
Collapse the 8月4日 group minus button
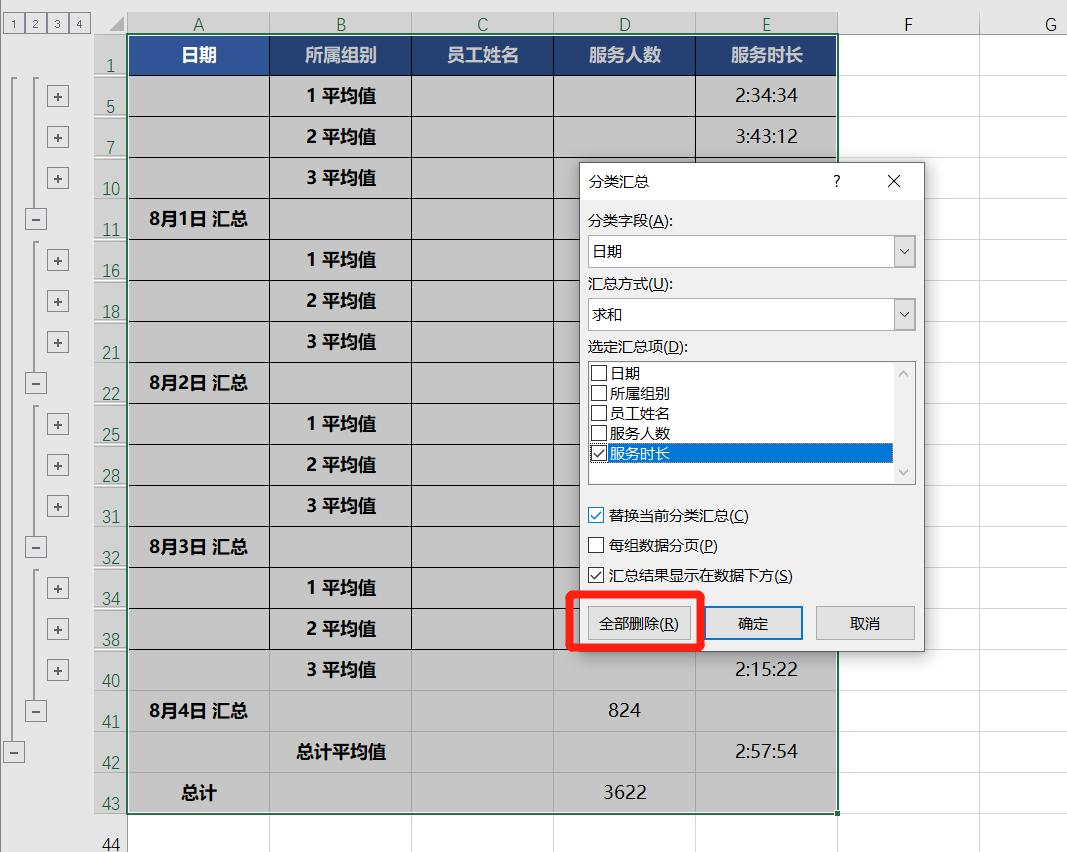[35, 711]
